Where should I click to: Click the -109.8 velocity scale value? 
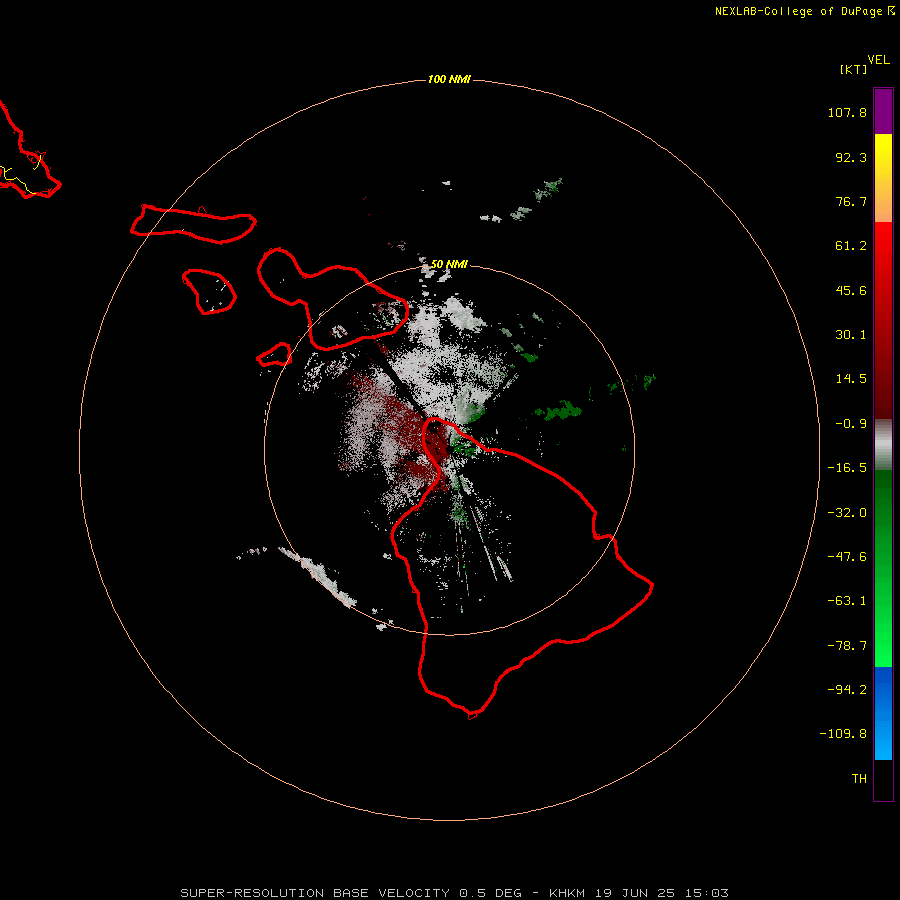pos(843,734)
